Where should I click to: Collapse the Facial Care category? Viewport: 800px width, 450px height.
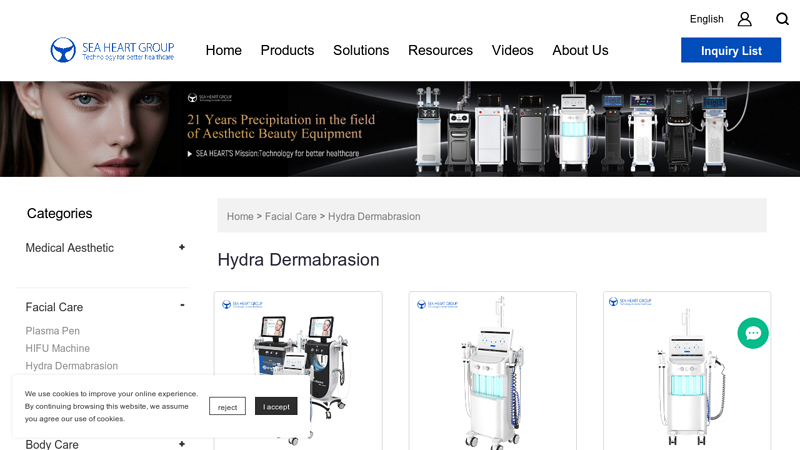(182, 306)
